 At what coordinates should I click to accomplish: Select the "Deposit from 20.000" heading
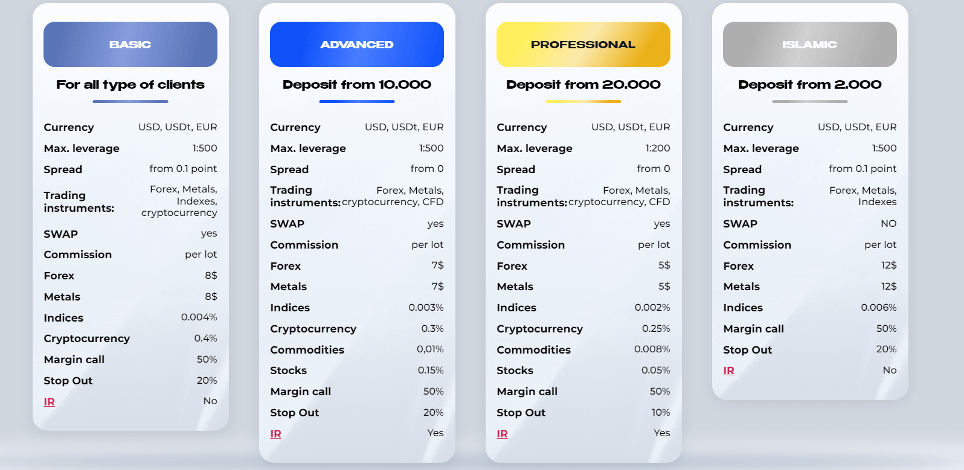pyautogui.click(x=583, y=85)
